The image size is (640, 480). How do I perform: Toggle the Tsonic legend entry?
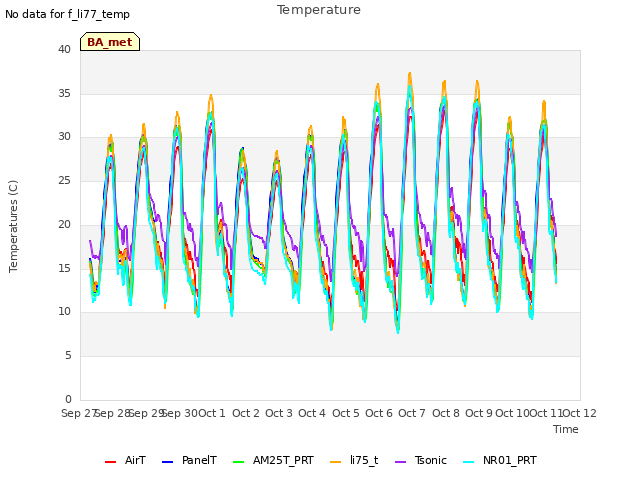pyautogui.click(x=421, y=460)
